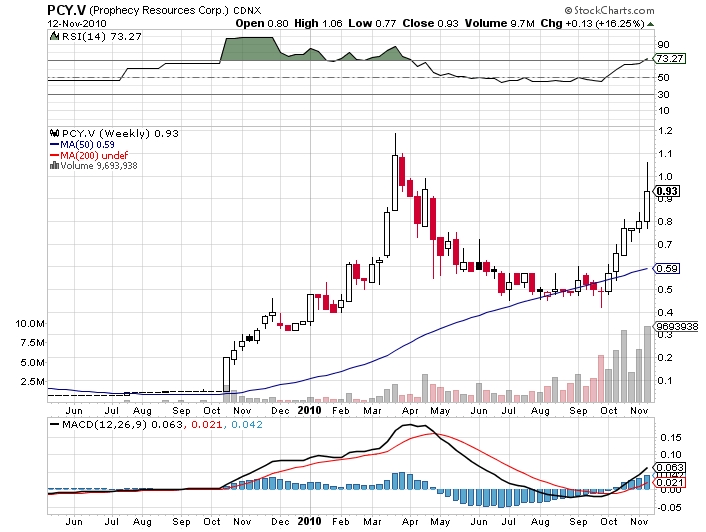Click the High 1.06 value

click(318, 23)
